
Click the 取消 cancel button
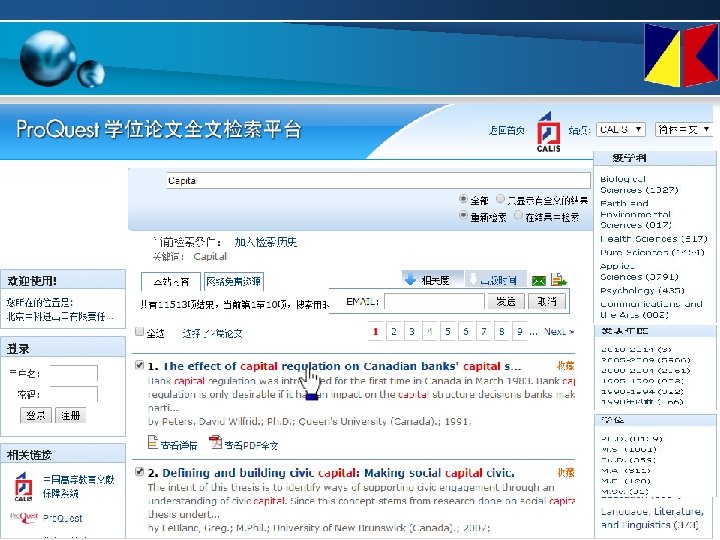547,302
